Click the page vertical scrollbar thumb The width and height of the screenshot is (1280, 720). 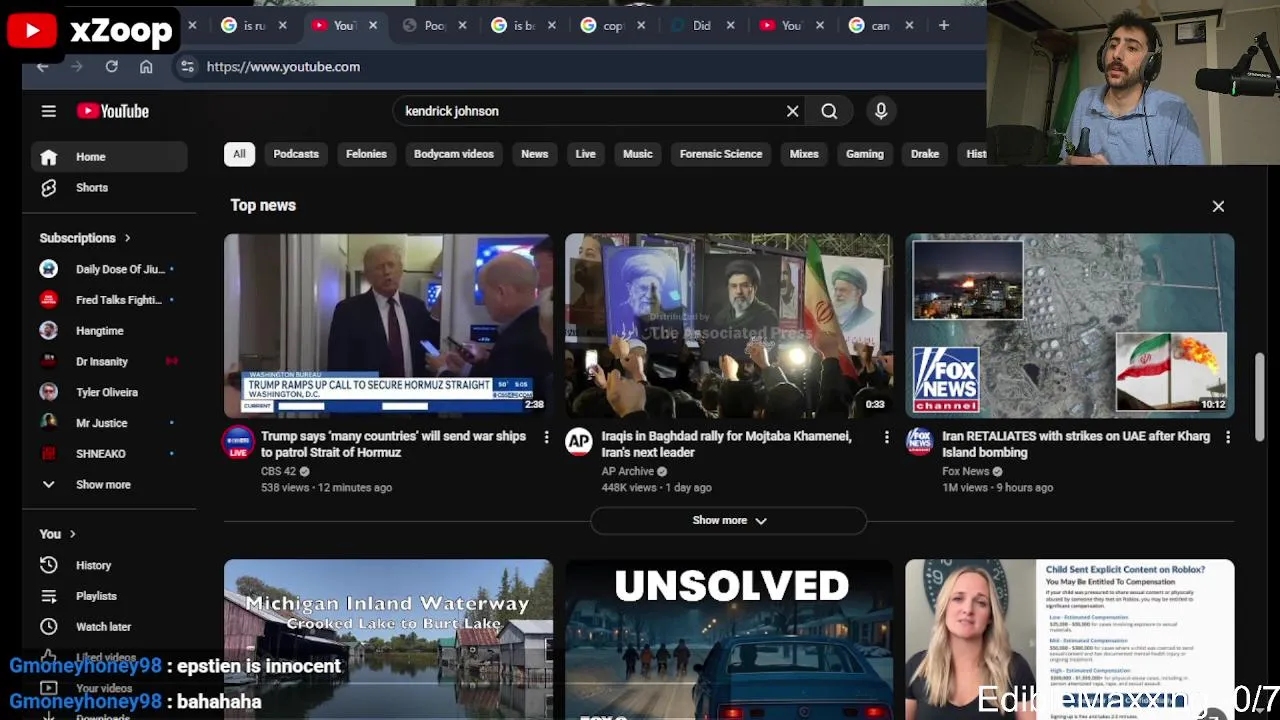tap(1260, 396)
